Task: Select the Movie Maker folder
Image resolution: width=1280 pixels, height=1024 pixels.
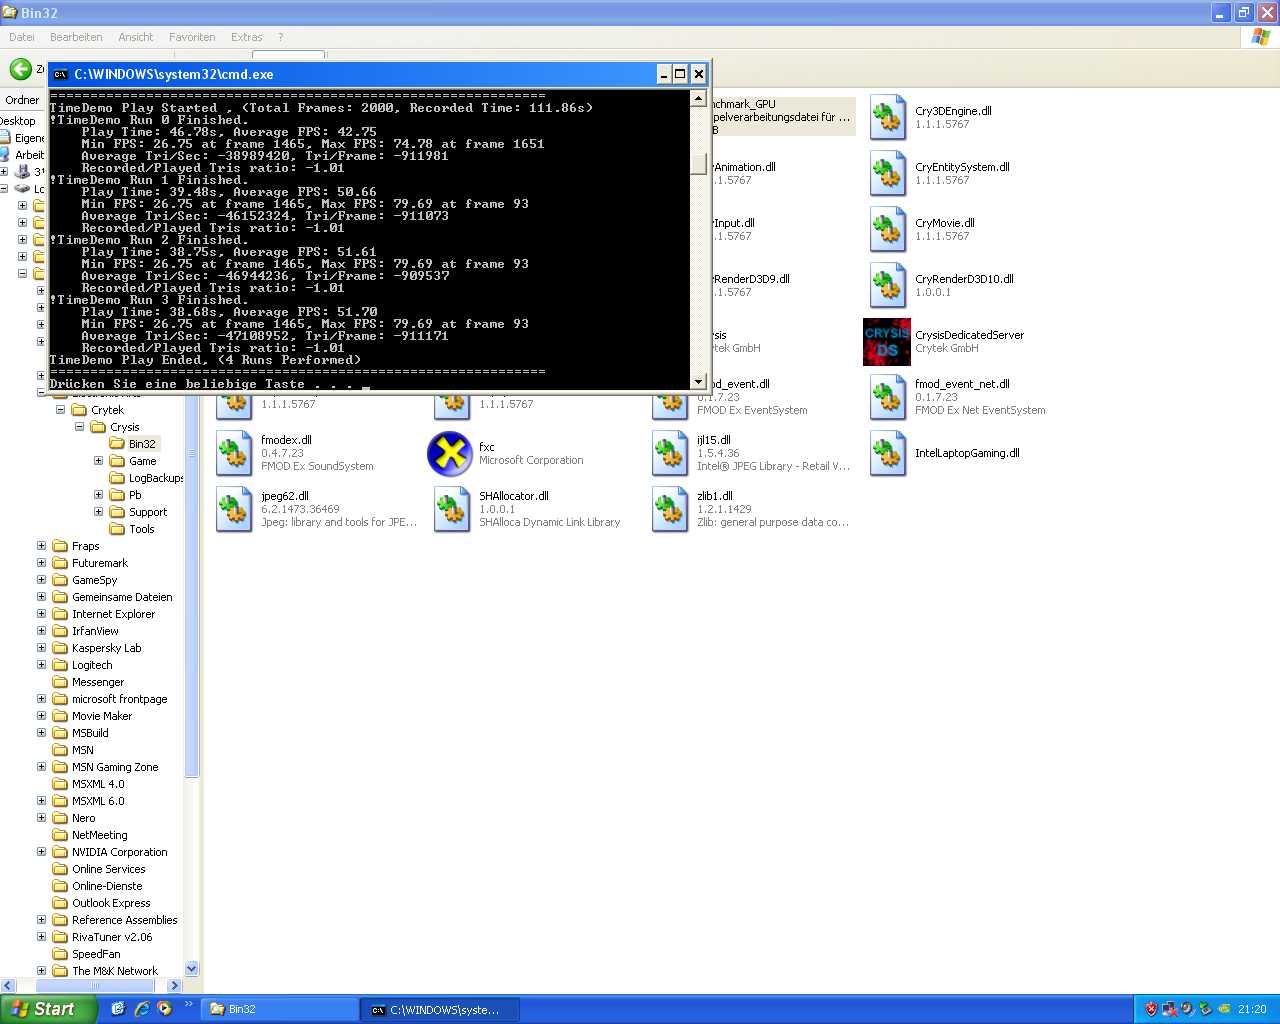Action: click(x=93, y=716)
